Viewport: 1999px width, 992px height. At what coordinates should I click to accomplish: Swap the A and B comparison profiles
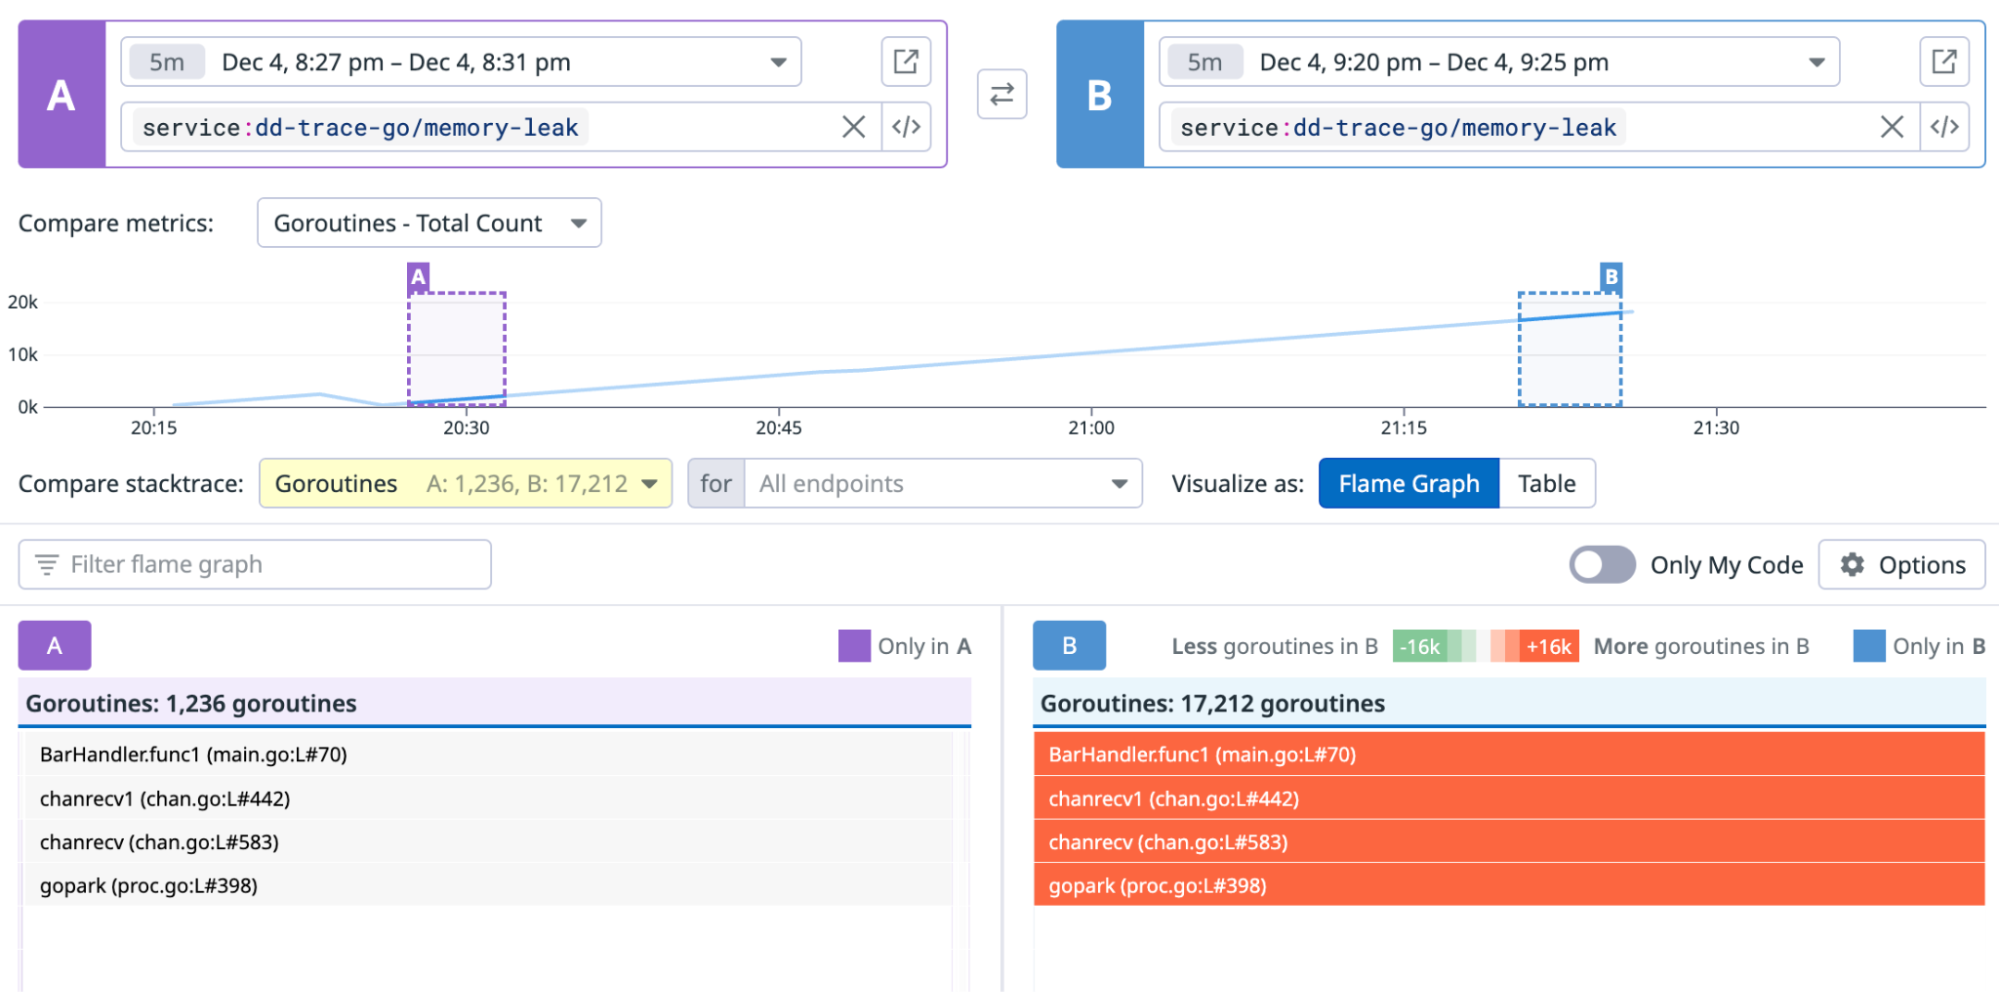click(1001, 94)
